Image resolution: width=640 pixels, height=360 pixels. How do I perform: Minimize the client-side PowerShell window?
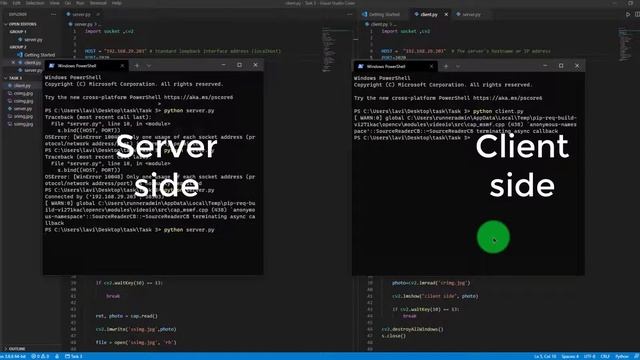[x=545, y=65]
